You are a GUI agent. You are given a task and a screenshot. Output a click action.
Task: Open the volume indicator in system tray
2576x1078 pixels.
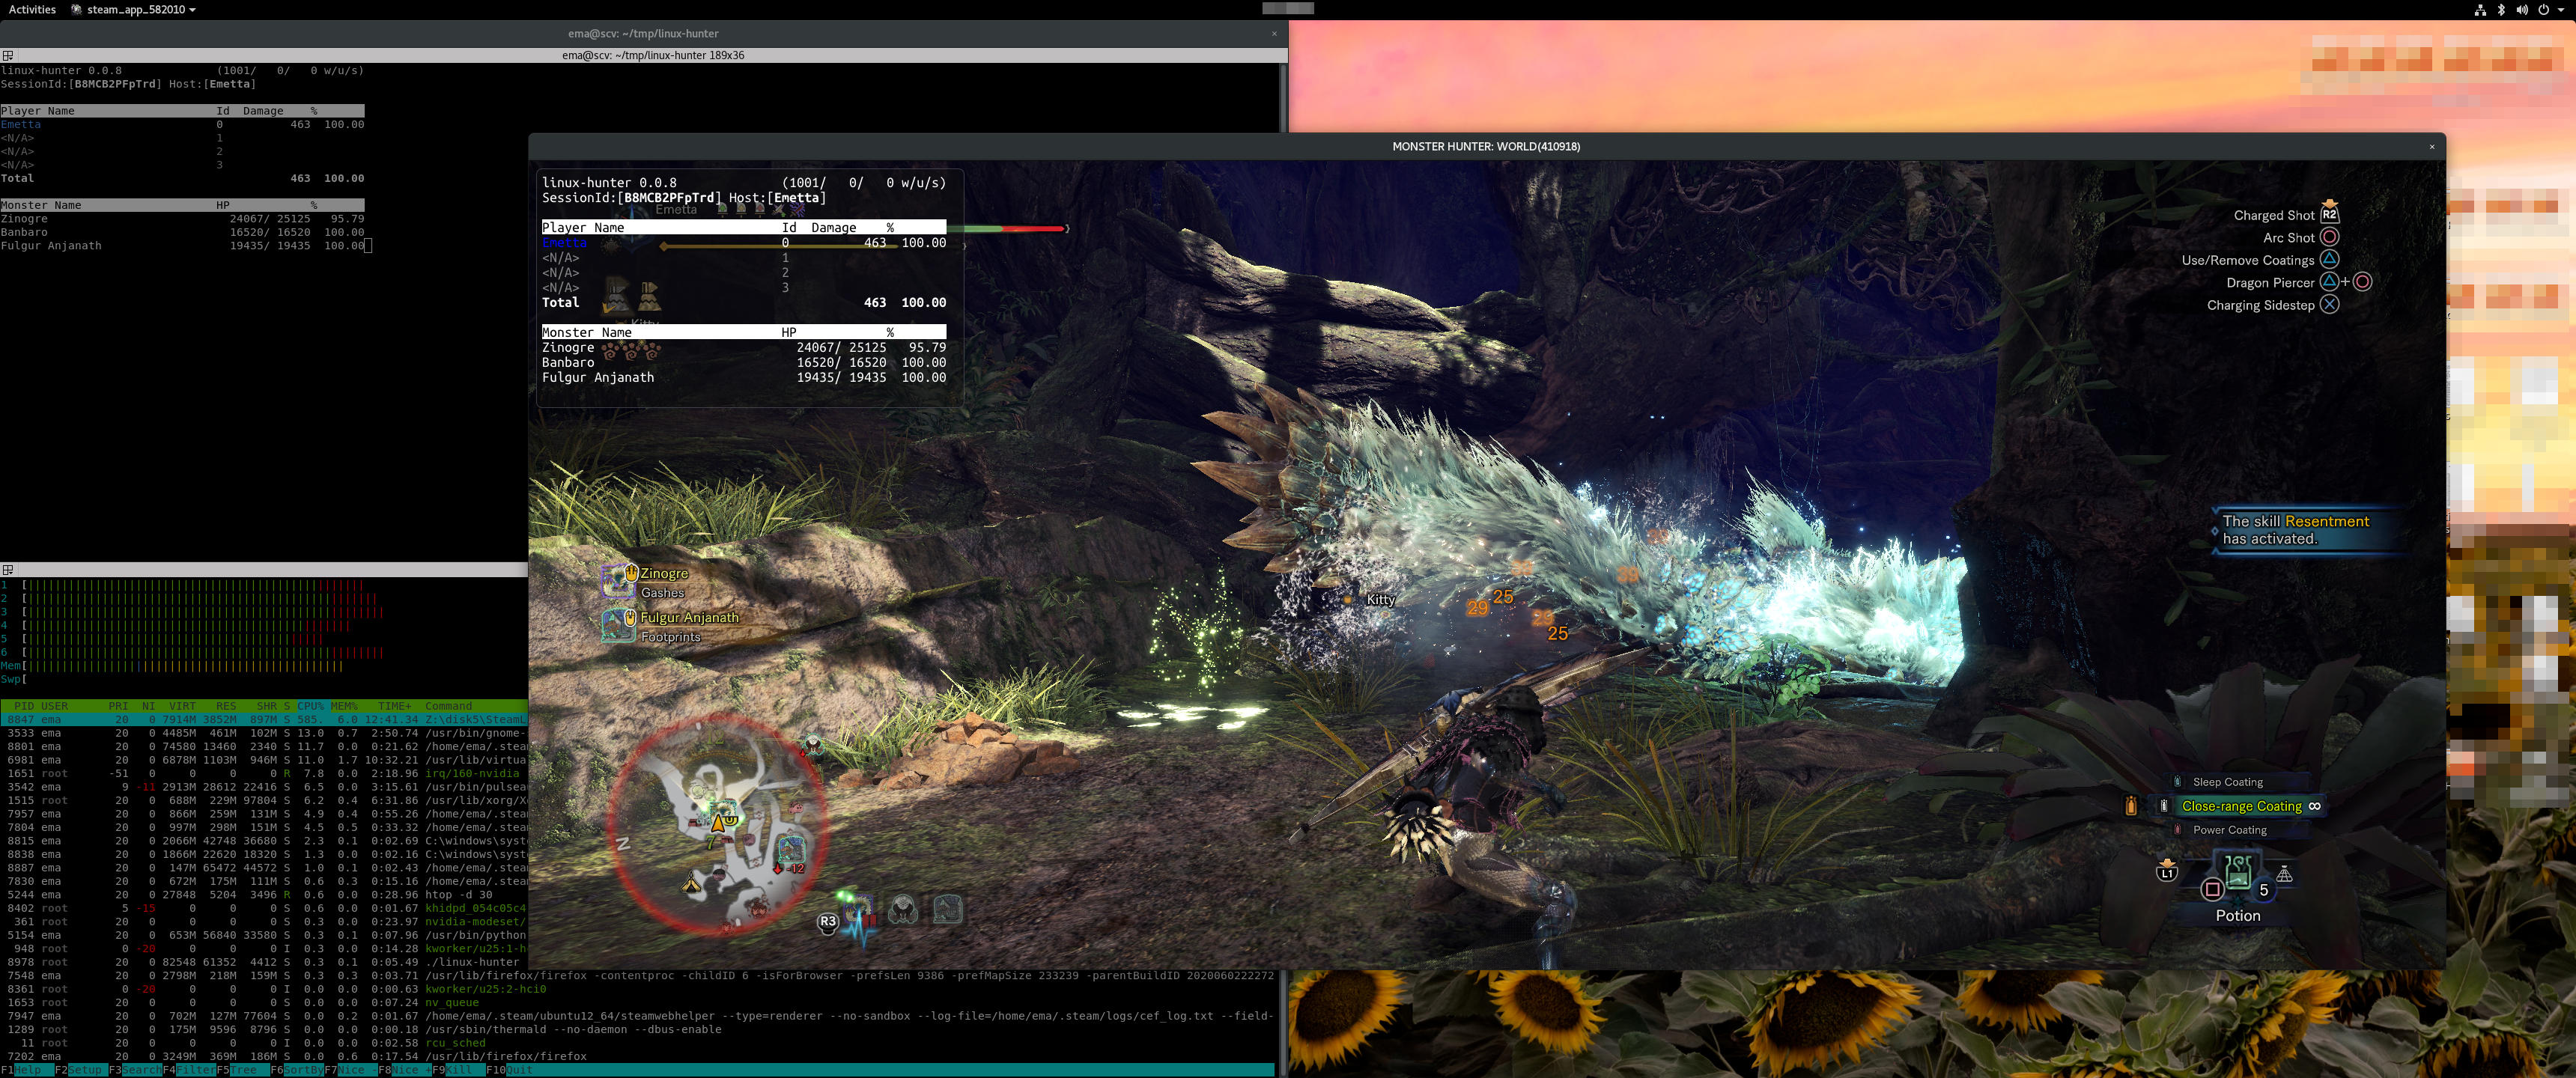pyautogui.click(x=2521, y=9)
